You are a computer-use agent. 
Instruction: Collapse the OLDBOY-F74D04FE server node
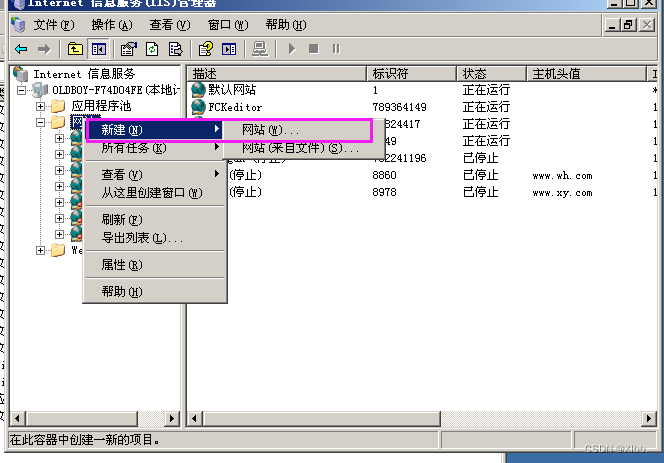point(21,90)
